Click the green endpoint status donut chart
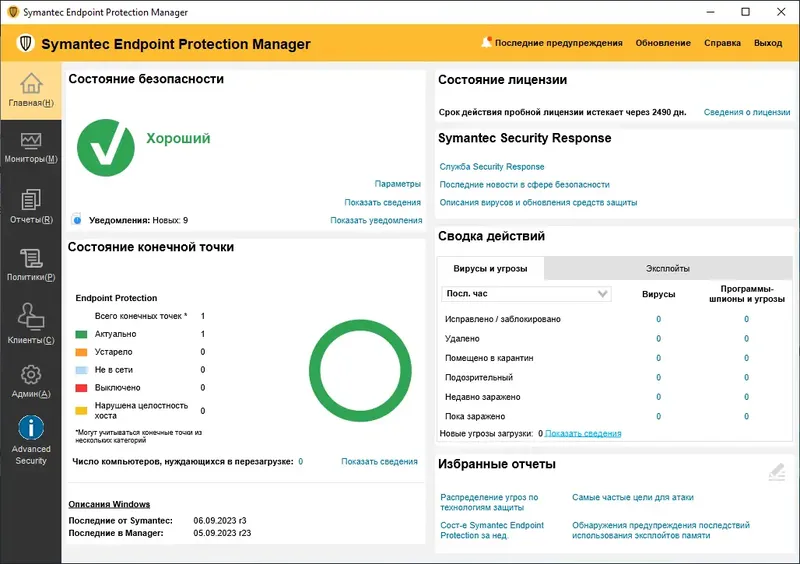 360,371
